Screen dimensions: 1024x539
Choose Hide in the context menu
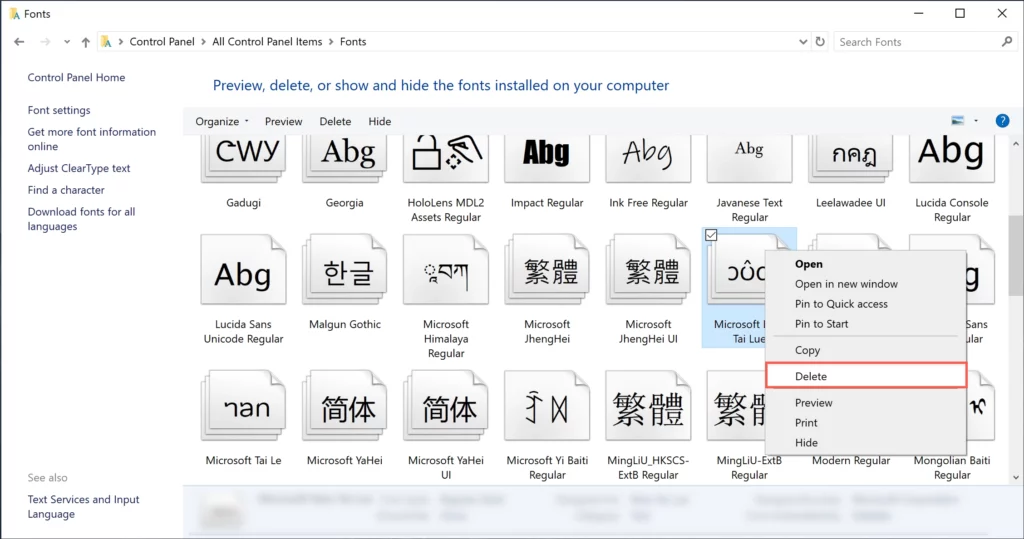tap(865, 442)
